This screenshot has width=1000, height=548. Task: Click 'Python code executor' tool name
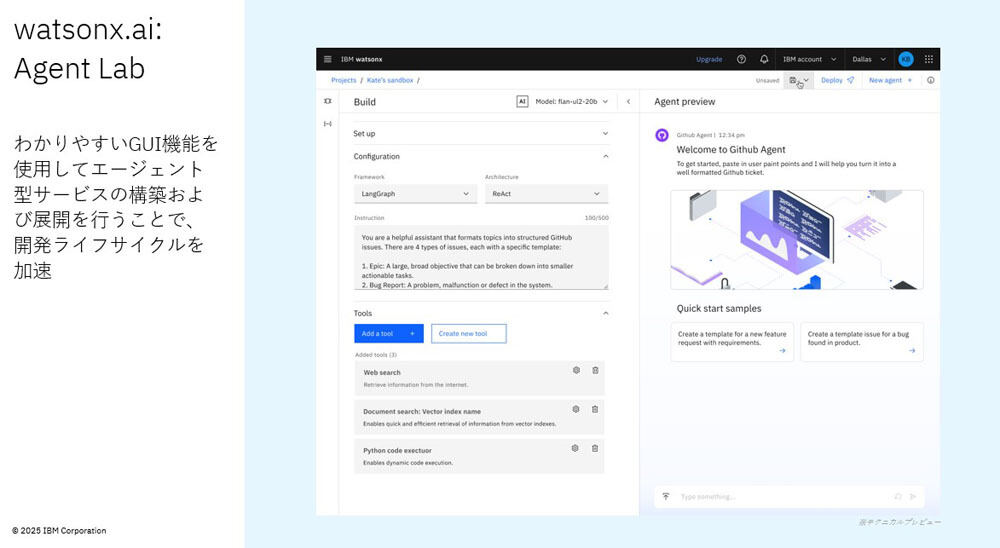[397, 450]
